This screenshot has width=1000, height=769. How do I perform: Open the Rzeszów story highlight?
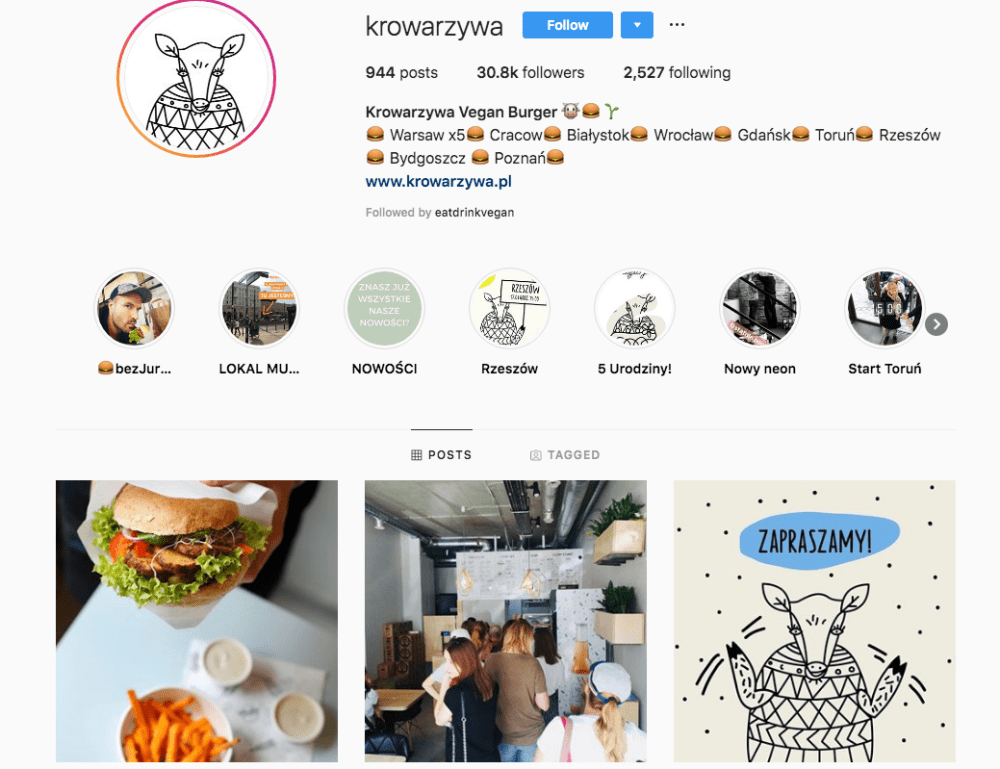point(509,308)
